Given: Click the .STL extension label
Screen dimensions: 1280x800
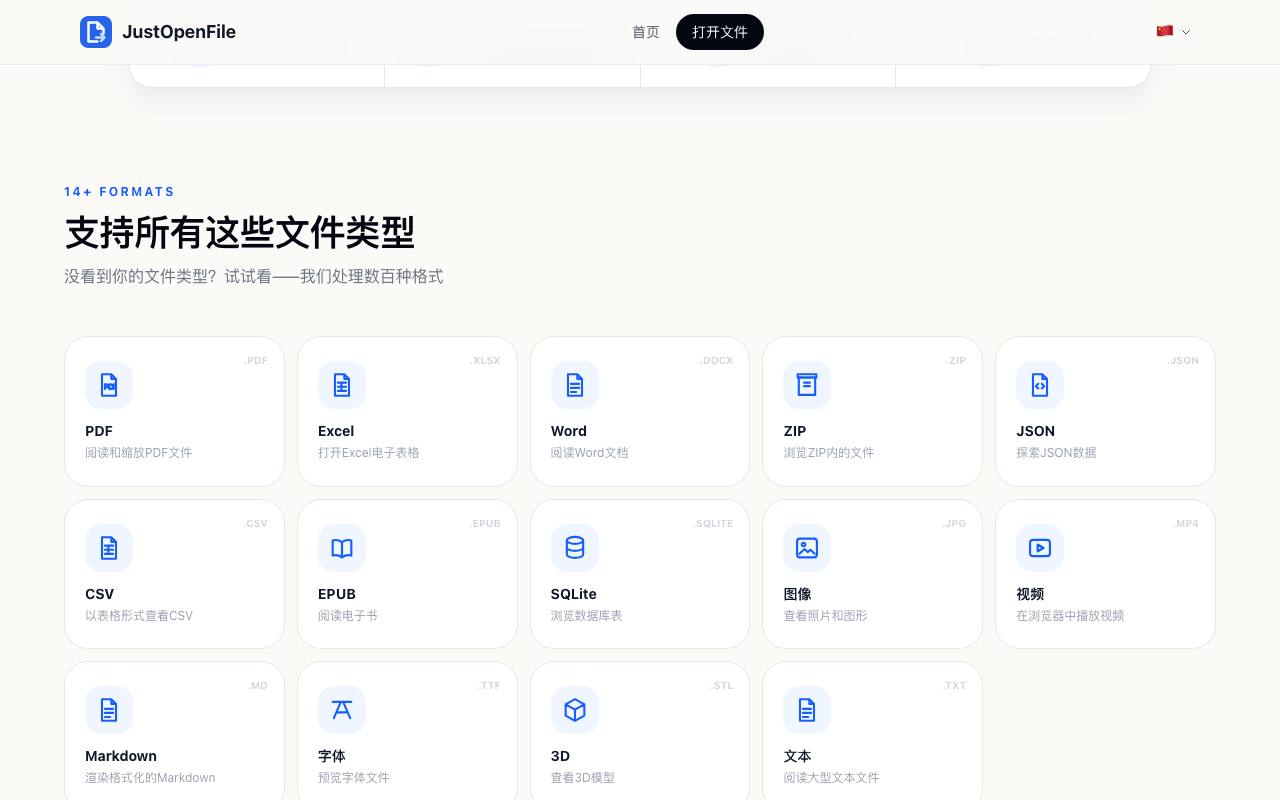Looking at the screenshot, I should click(x=722, y=686).
